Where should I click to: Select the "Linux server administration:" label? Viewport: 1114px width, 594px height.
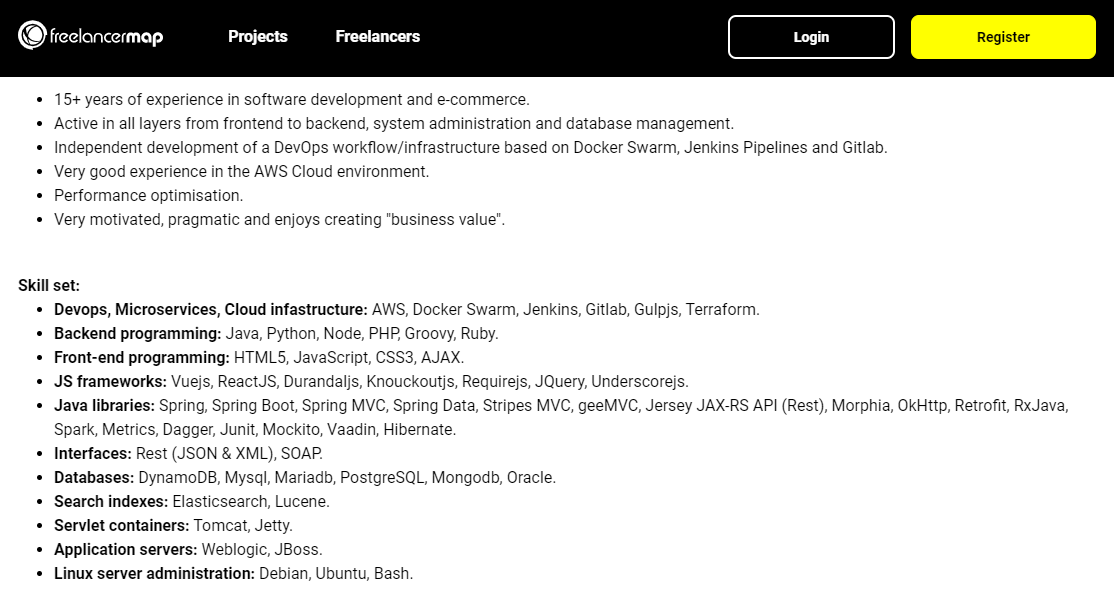click(154, 574)
